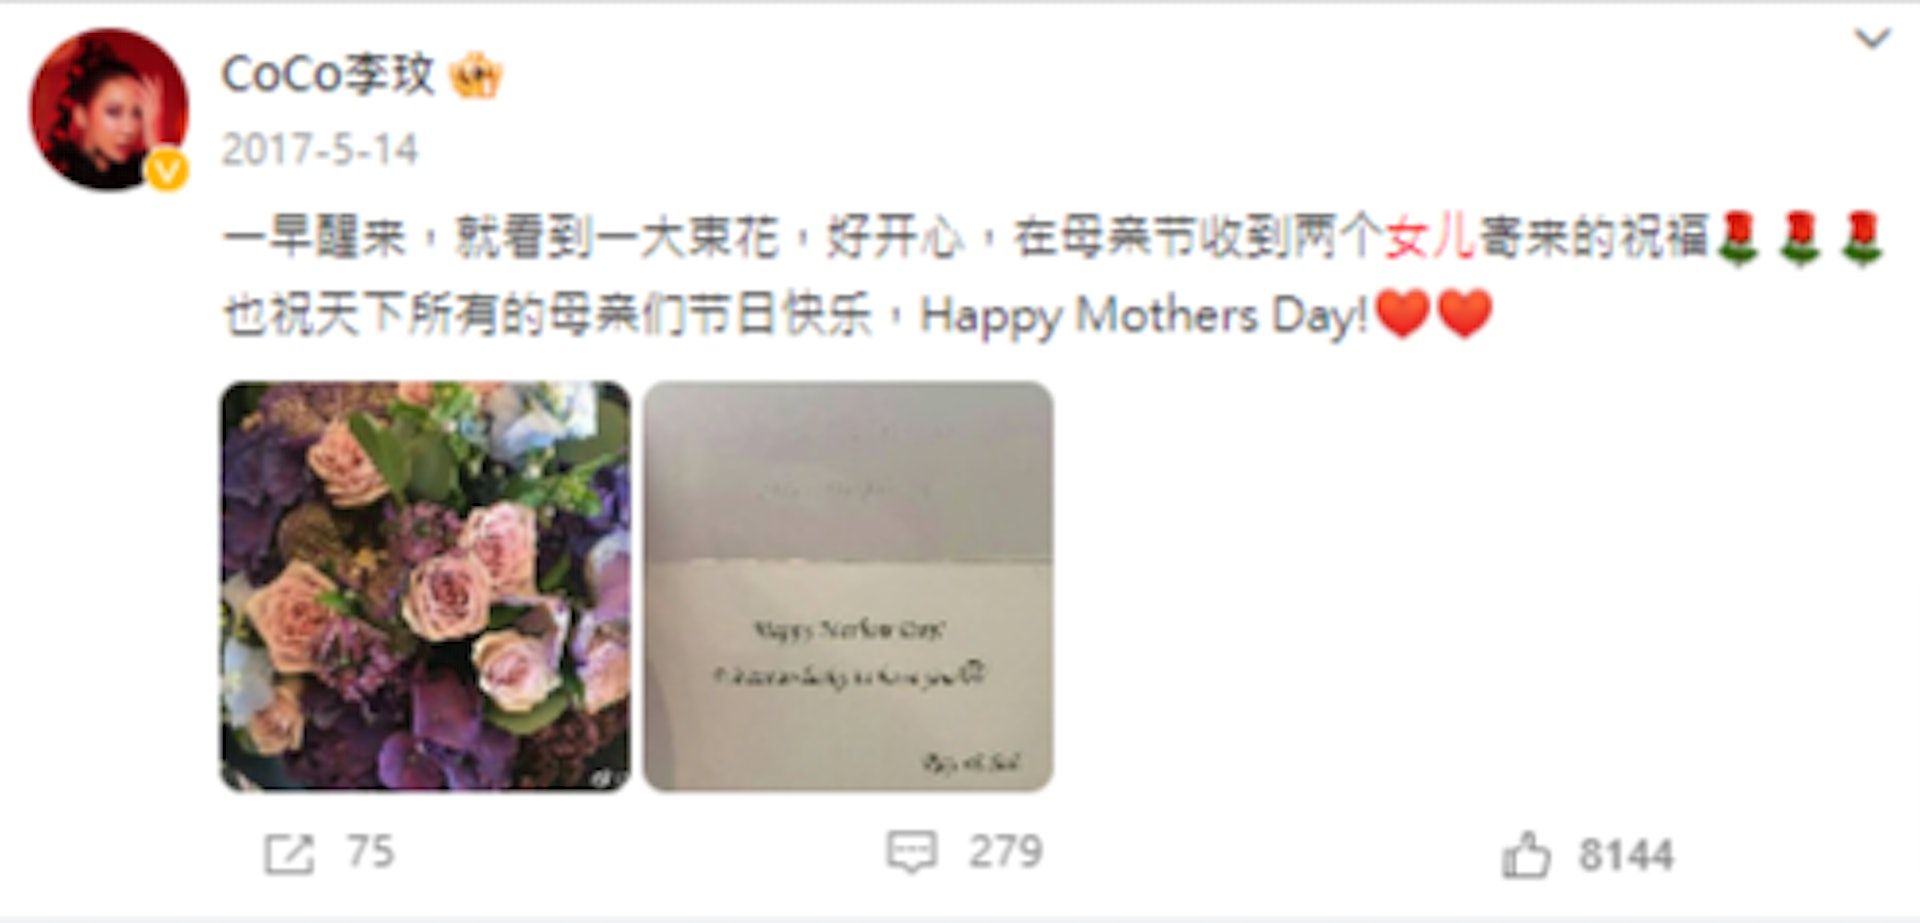Image resolution: width=1920 pixels, height=923 pixels.
Task: Open comments via the speech bubble icon
Action: [911, 853]
